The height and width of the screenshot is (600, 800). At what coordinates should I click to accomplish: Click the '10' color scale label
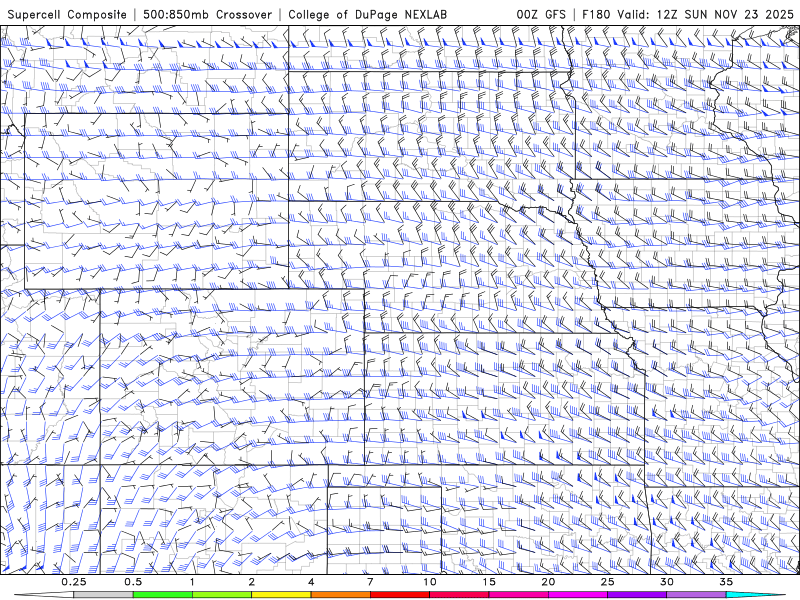coord(430,582)
